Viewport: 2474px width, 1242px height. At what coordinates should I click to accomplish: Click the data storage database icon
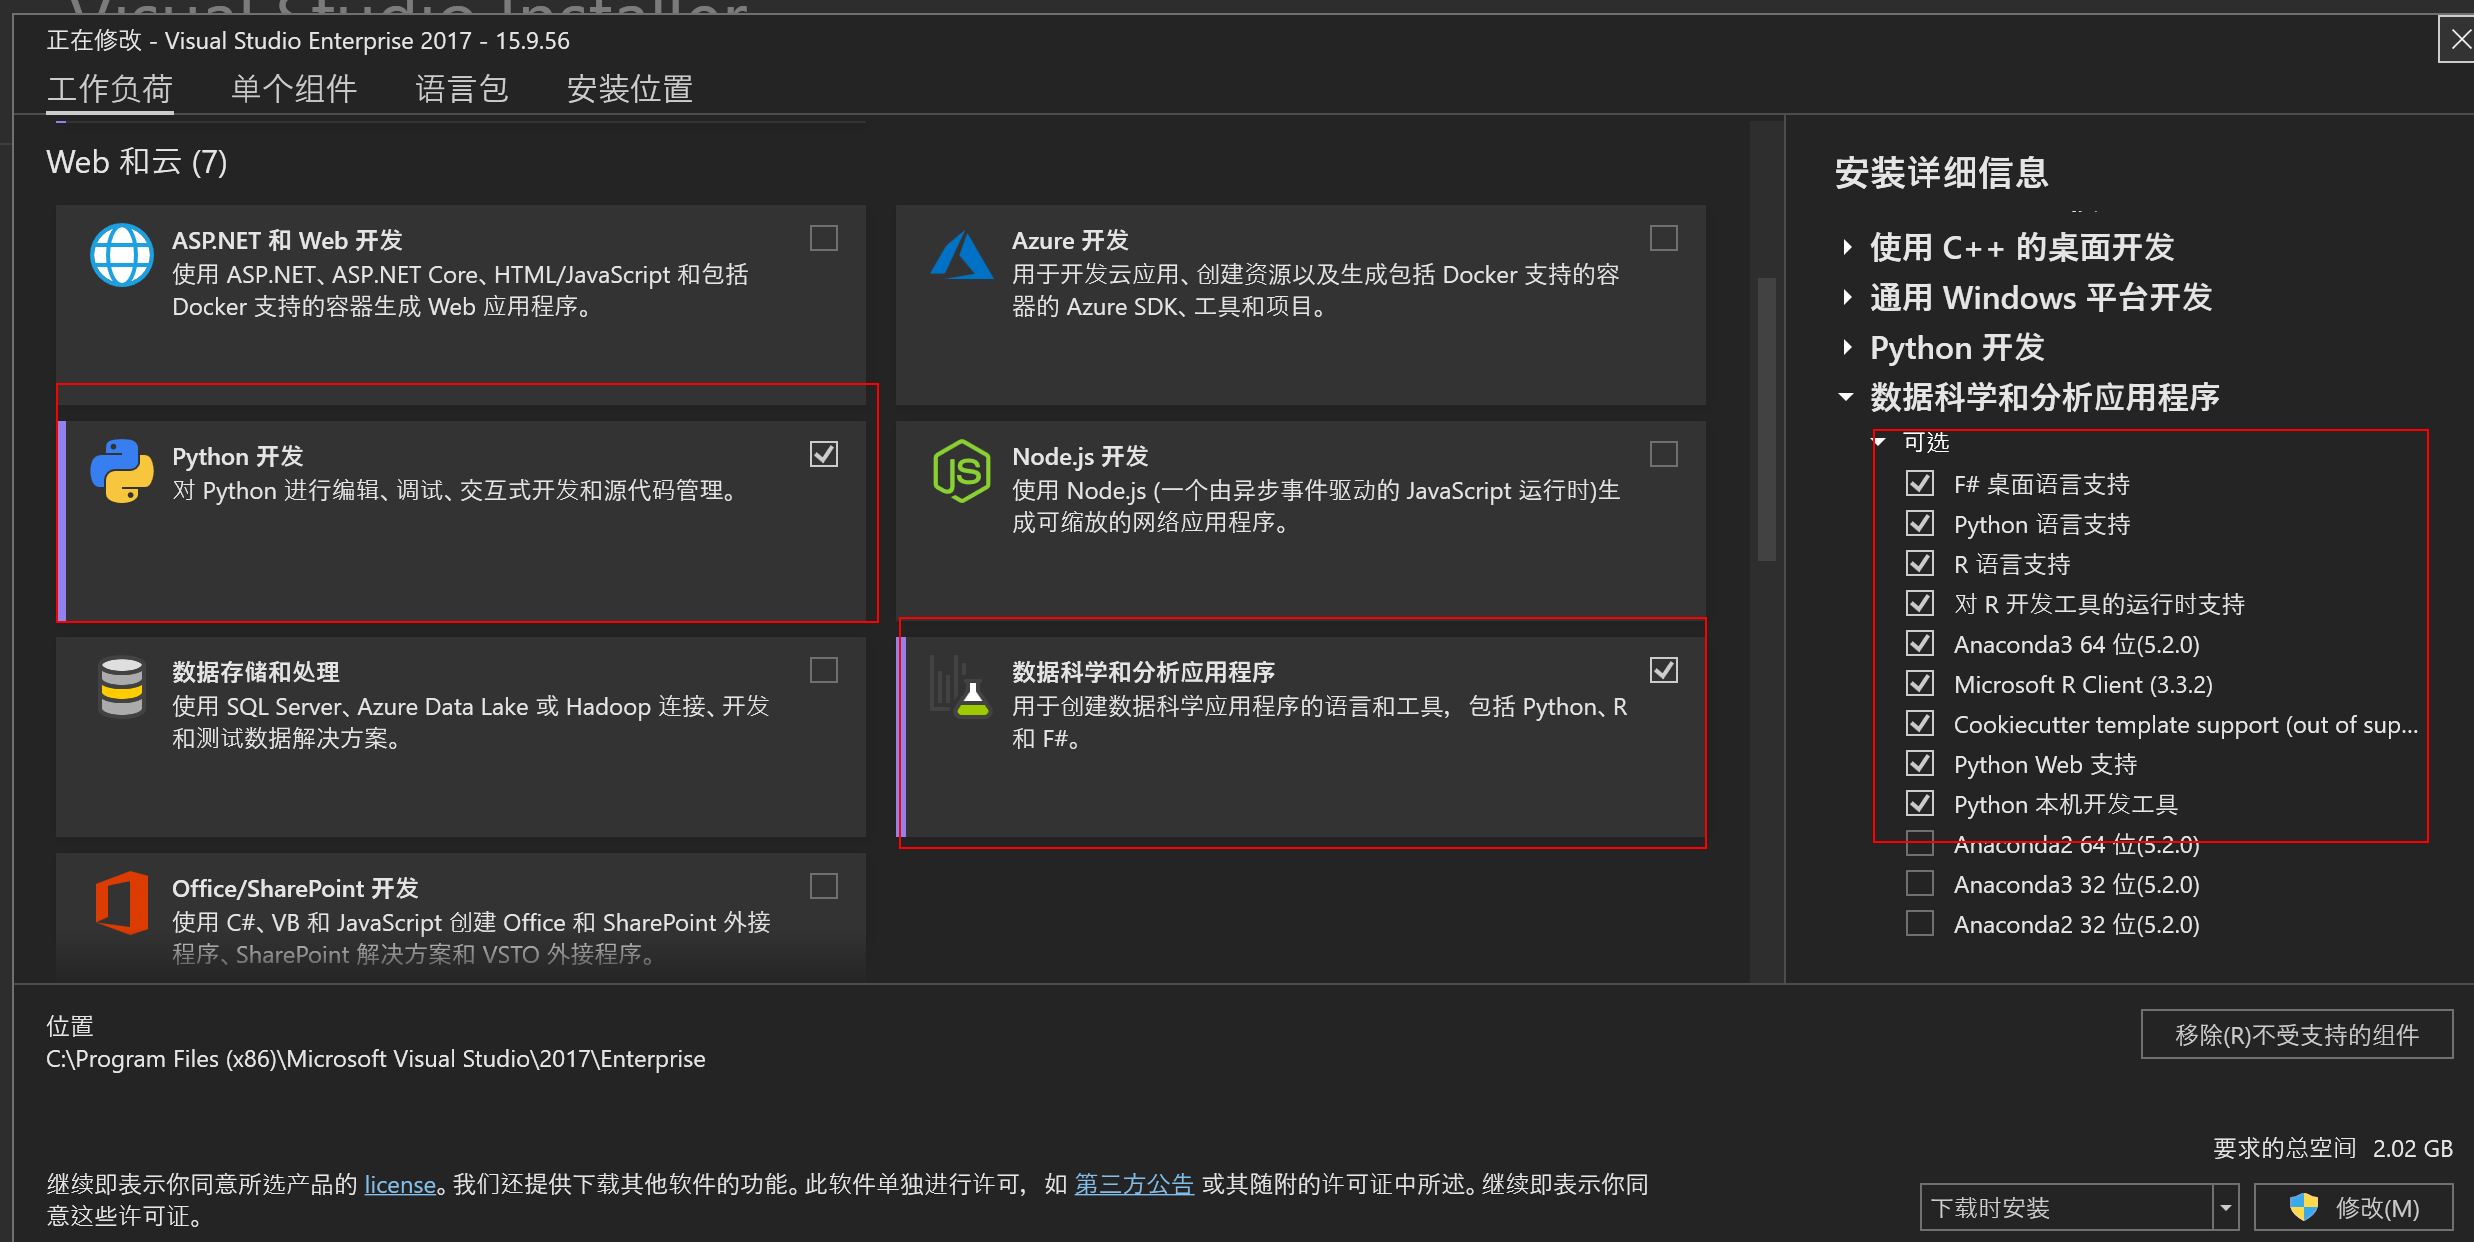click(x=122, y=687)
